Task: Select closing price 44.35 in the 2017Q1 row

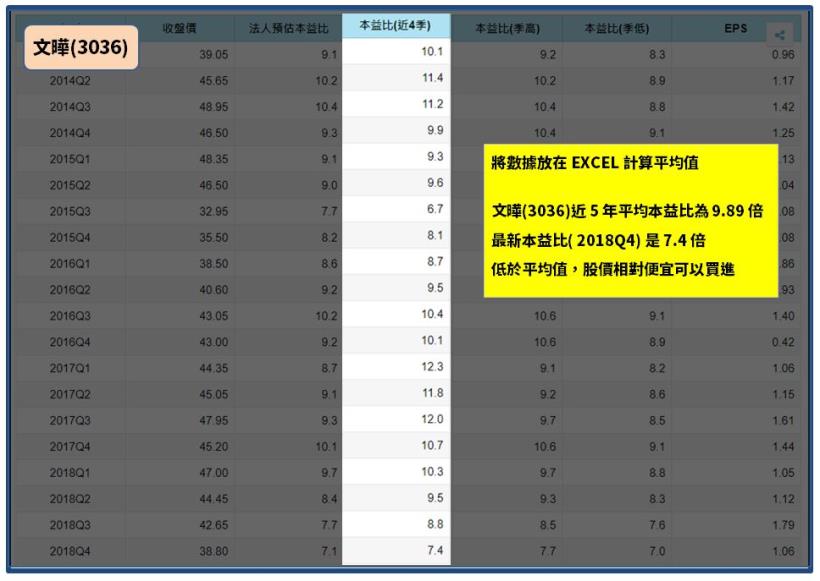Action: click(x=213, y=368)
